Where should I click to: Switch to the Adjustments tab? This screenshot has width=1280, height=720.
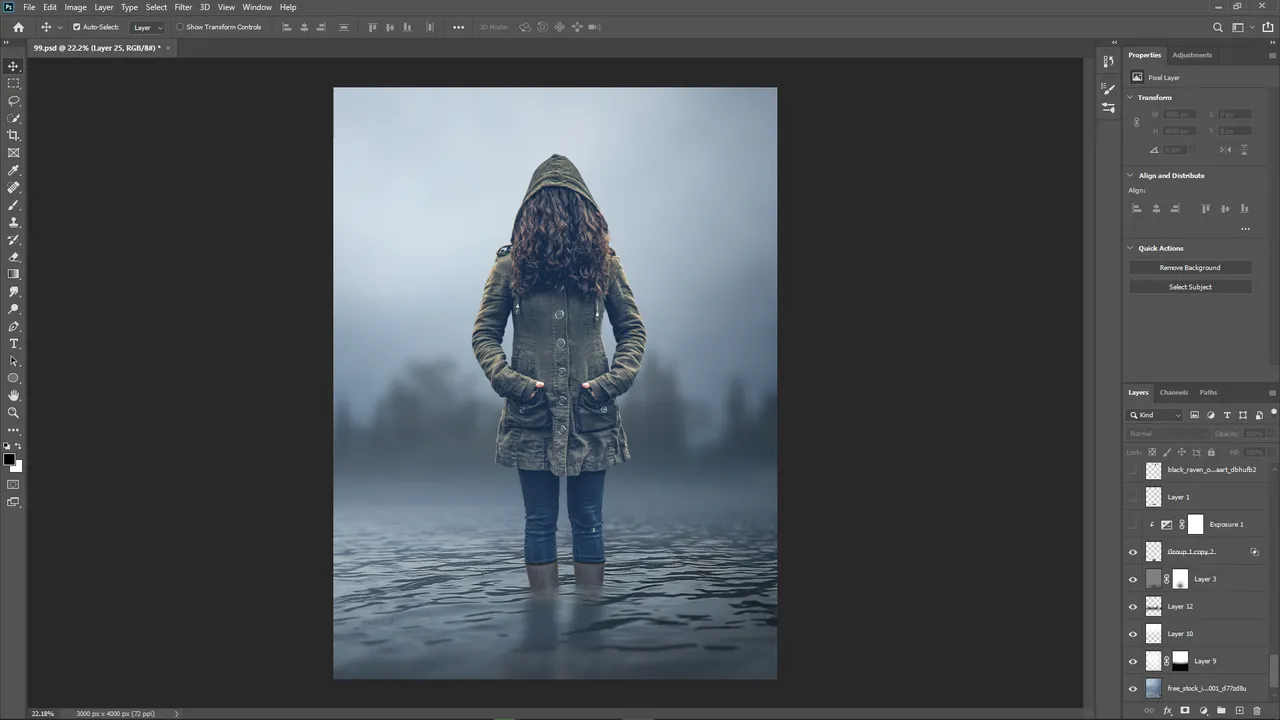point(1192,55)
